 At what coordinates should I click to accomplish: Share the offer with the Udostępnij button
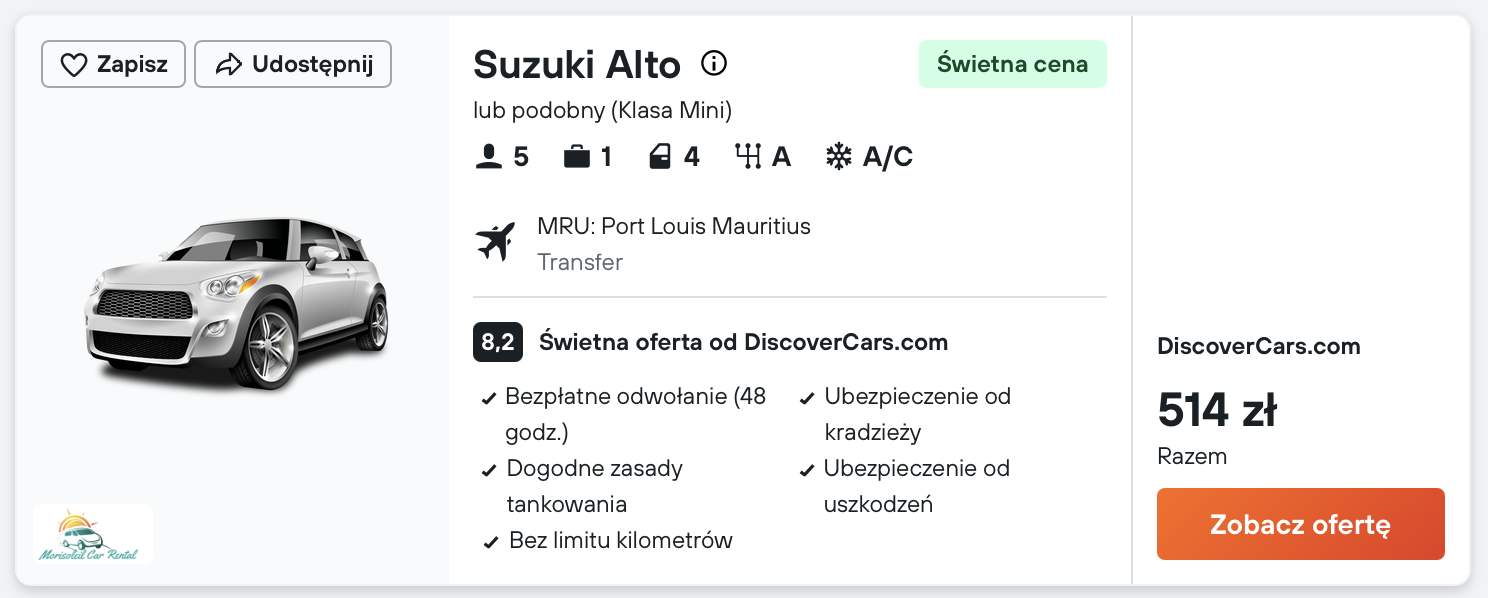(x=293, y=65)
